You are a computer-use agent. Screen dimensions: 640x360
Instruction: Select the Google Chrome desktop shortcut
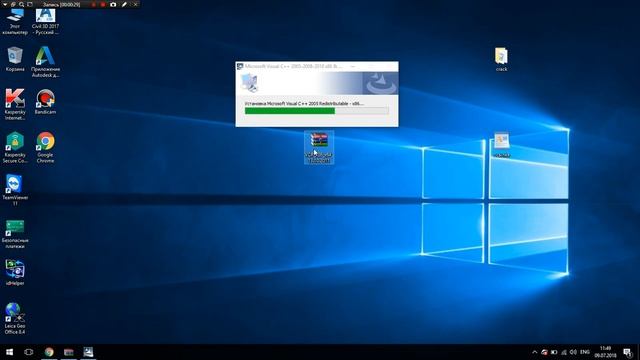coord(45,147)
